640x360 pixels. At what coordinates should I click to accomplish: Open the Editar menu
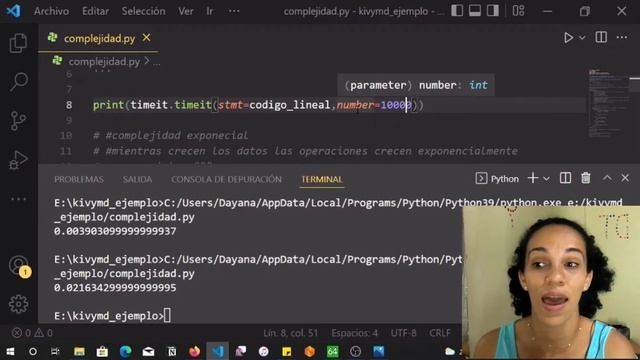(x=96, y=11)
